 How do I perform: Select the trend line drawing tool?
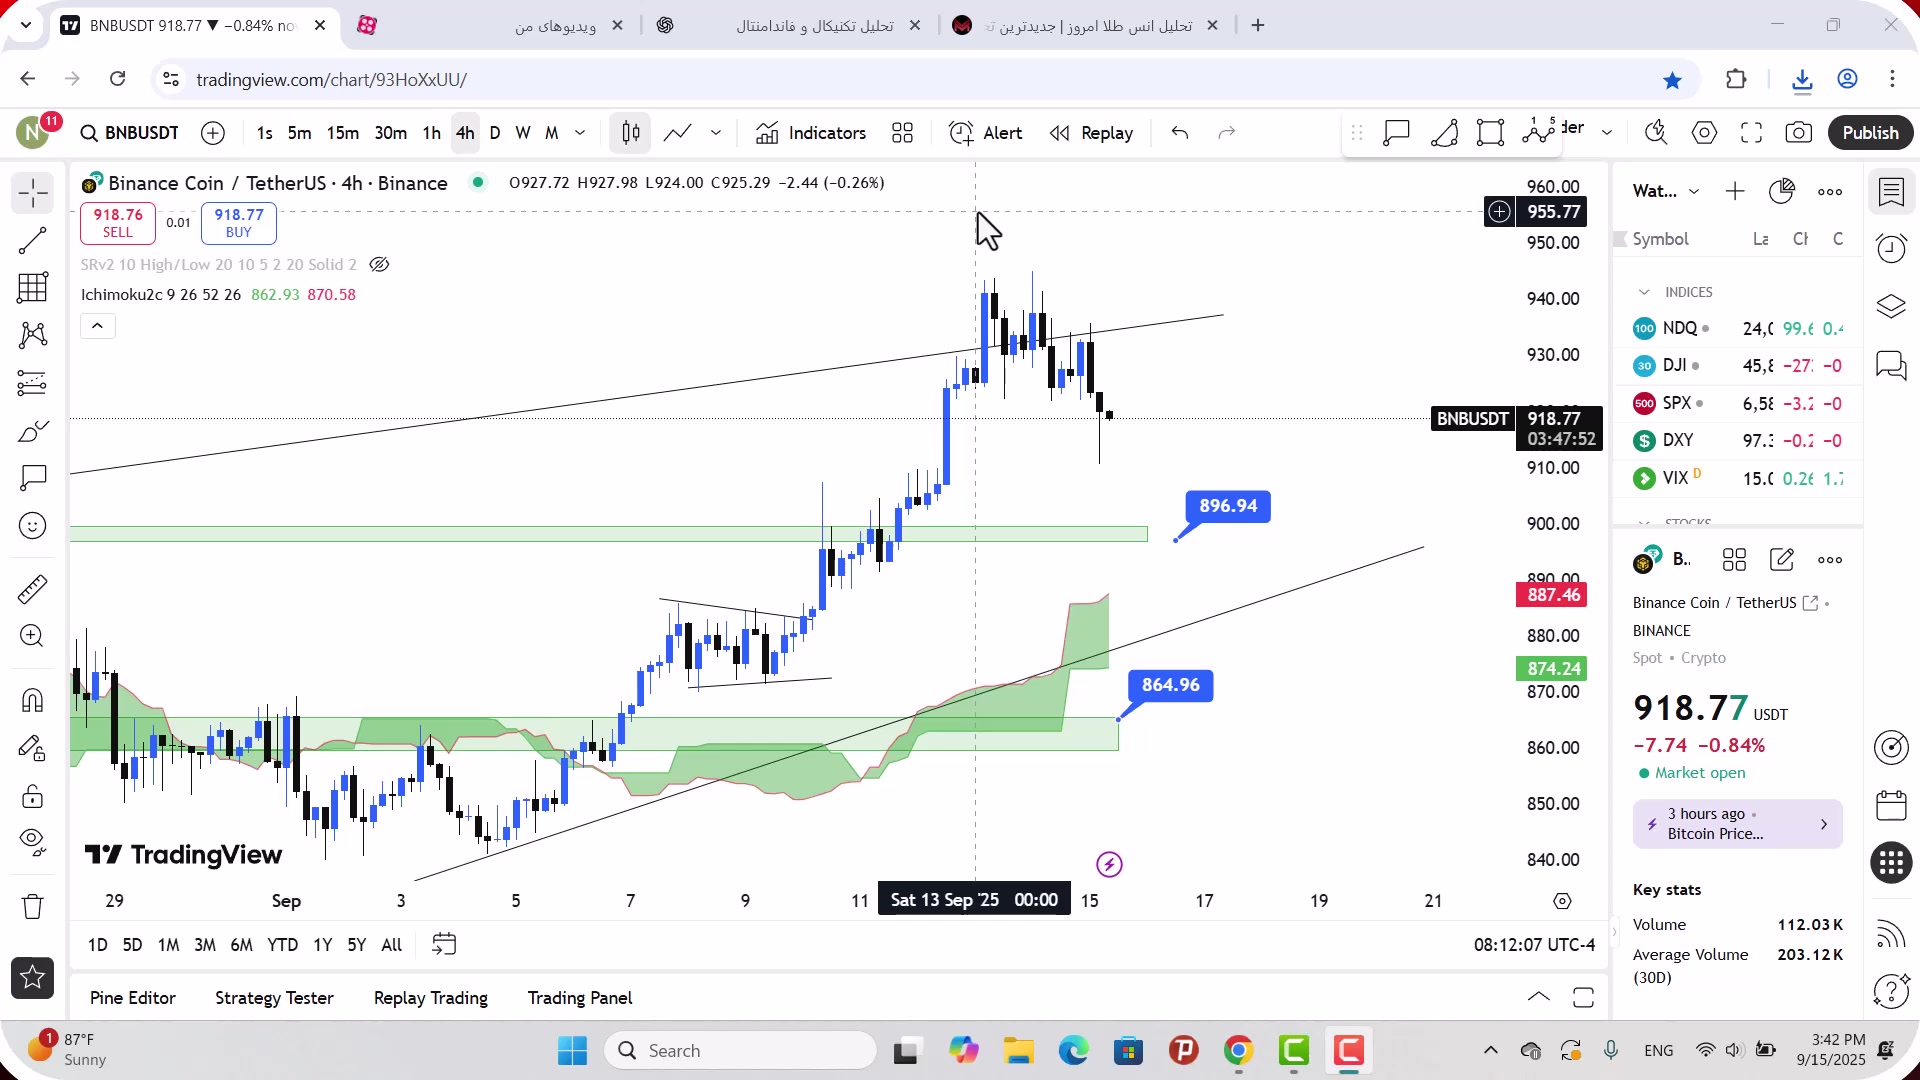click(x=33, y=240)
